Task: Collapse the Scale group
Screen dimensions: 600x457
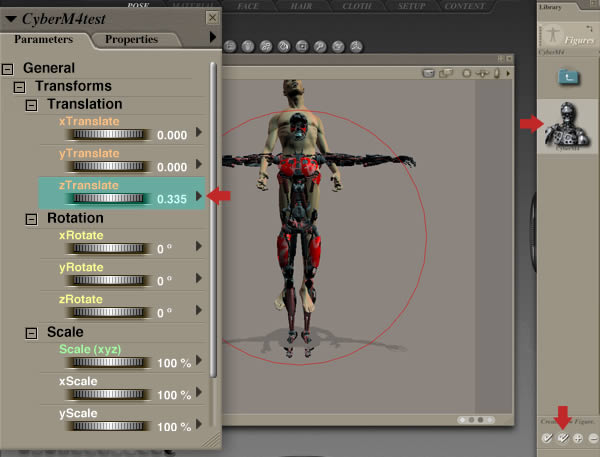Action: pyautogui.click(x=31, y=333)
